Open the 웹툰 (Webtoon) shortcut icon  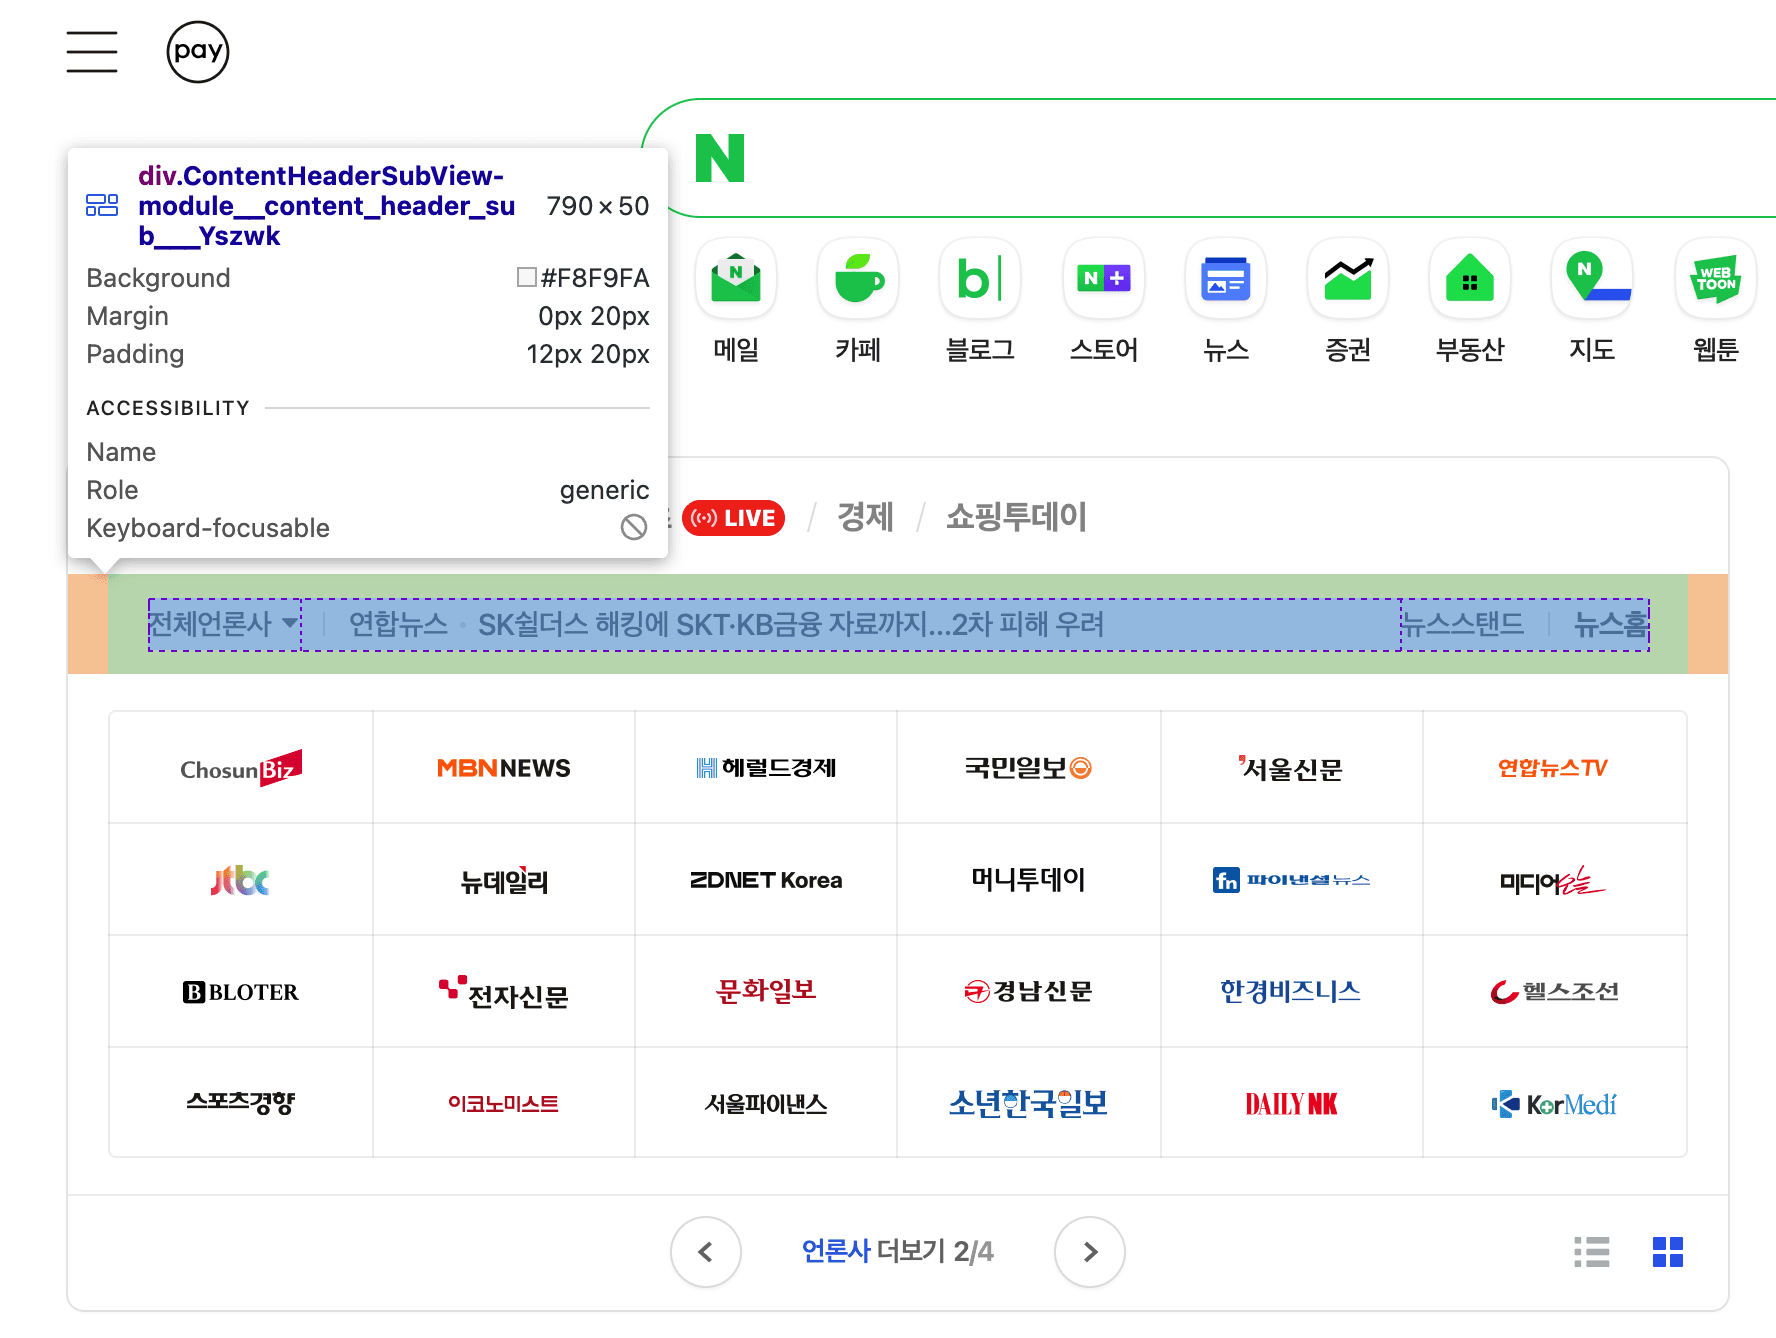coord(1716,278)
